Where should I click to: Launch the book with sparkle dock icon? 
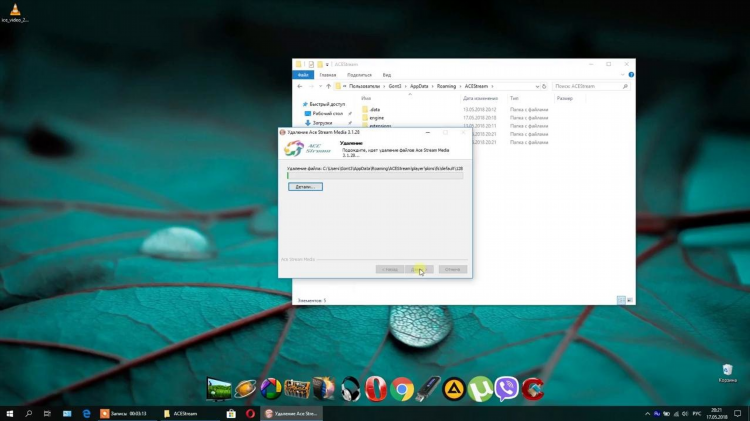tap(324, 388)
